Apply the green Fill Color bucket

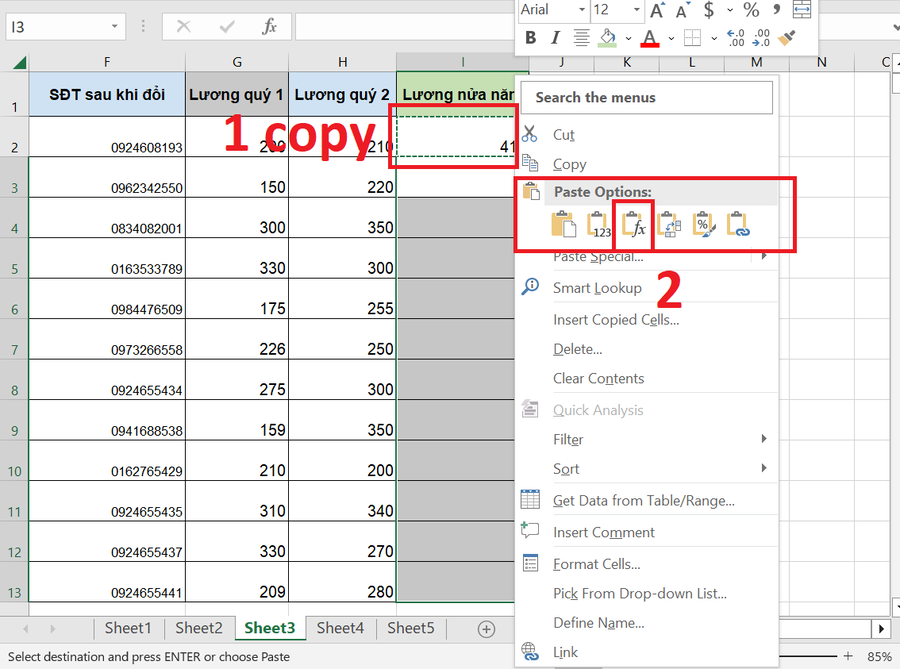(607, 38)
